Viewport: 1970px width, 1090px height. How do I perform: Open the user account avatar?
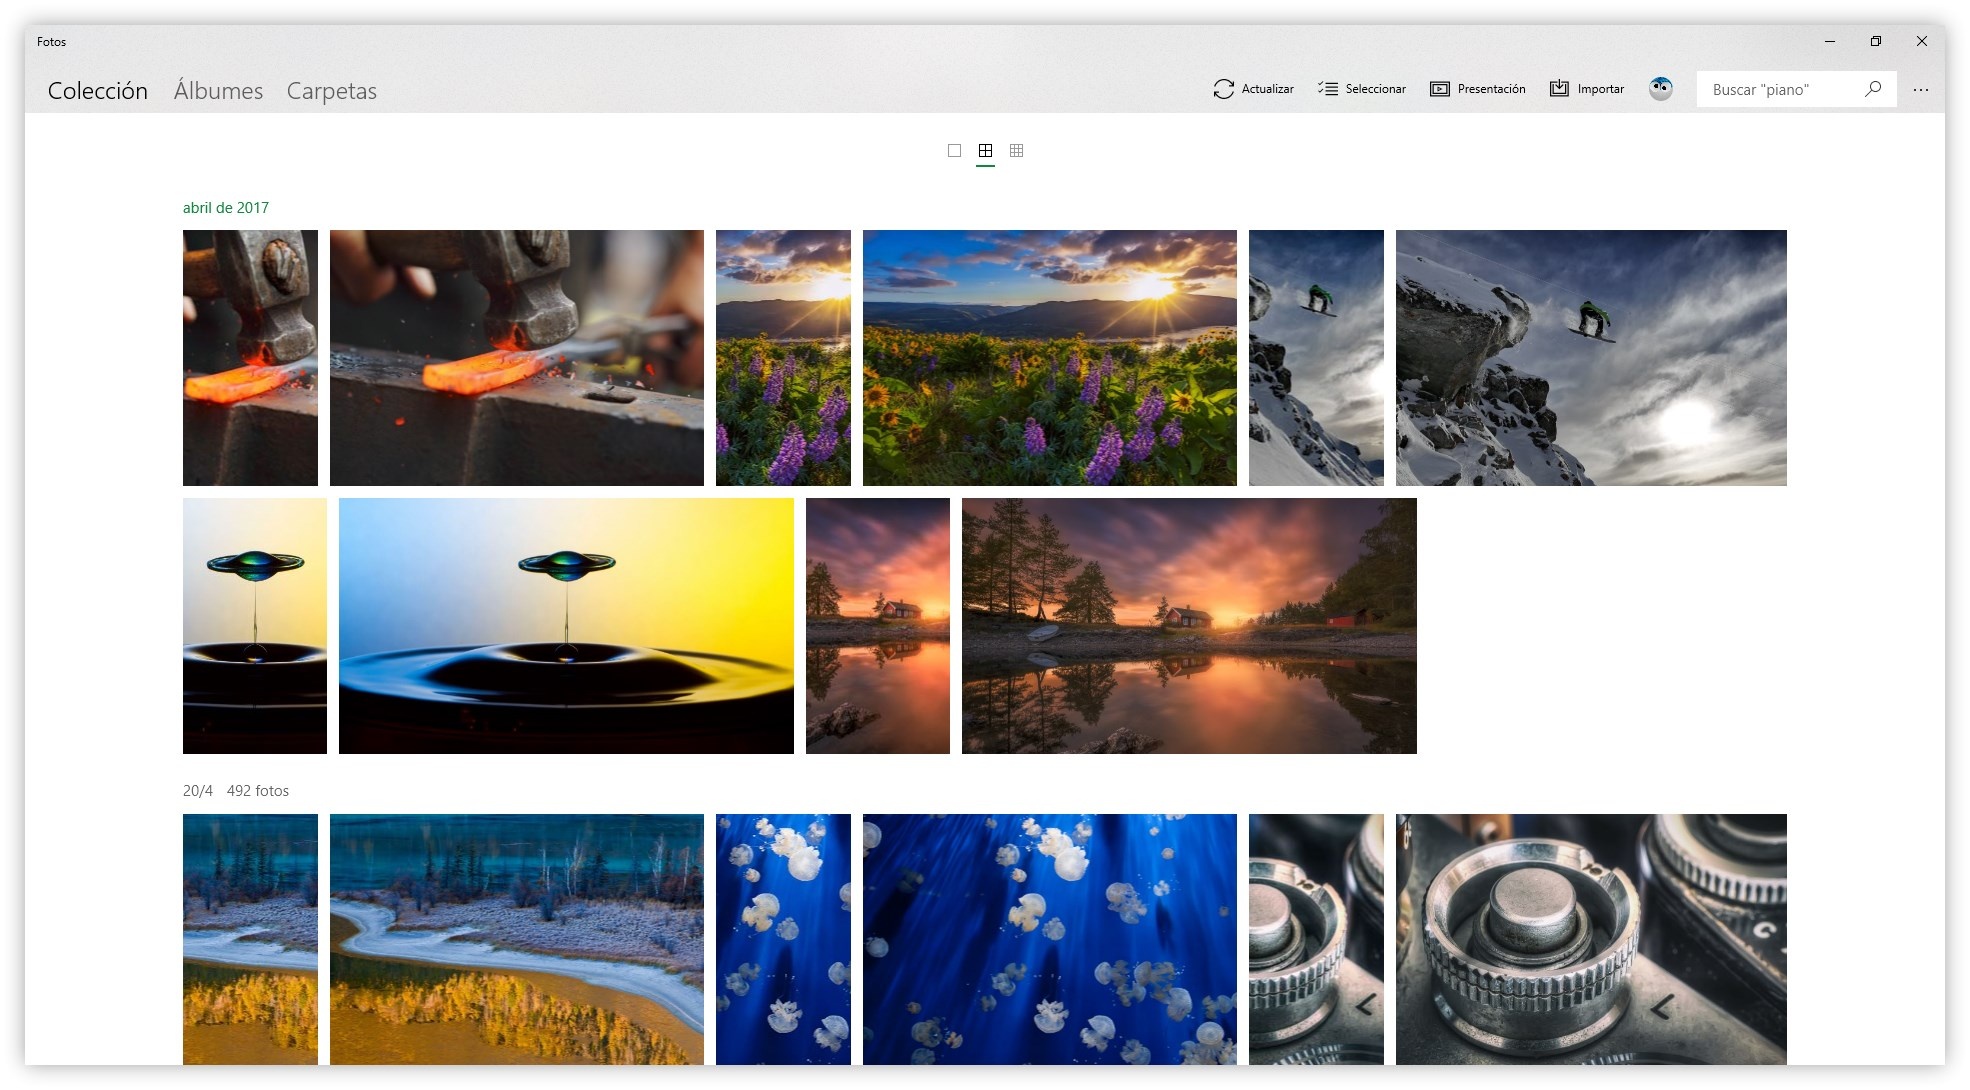click(1661, 89)
